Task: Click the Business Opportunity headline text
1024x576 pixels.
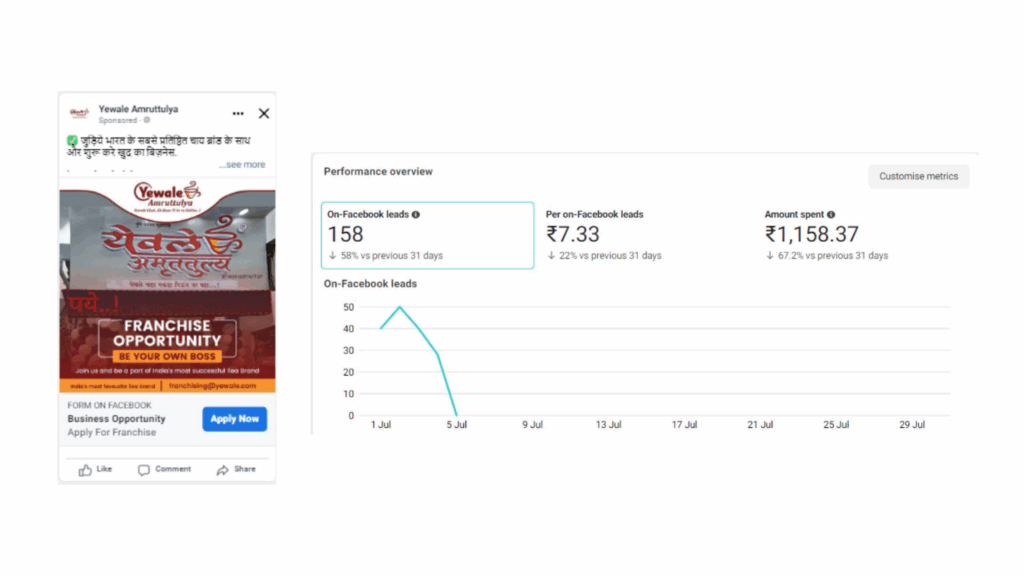Action: coord(116,419)
